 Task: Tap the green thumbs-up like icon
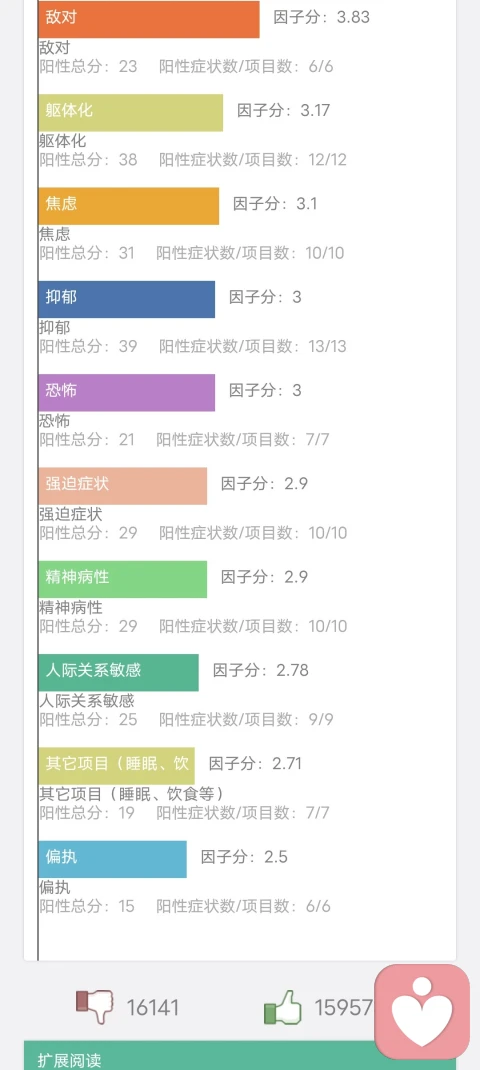(283, 1007)
